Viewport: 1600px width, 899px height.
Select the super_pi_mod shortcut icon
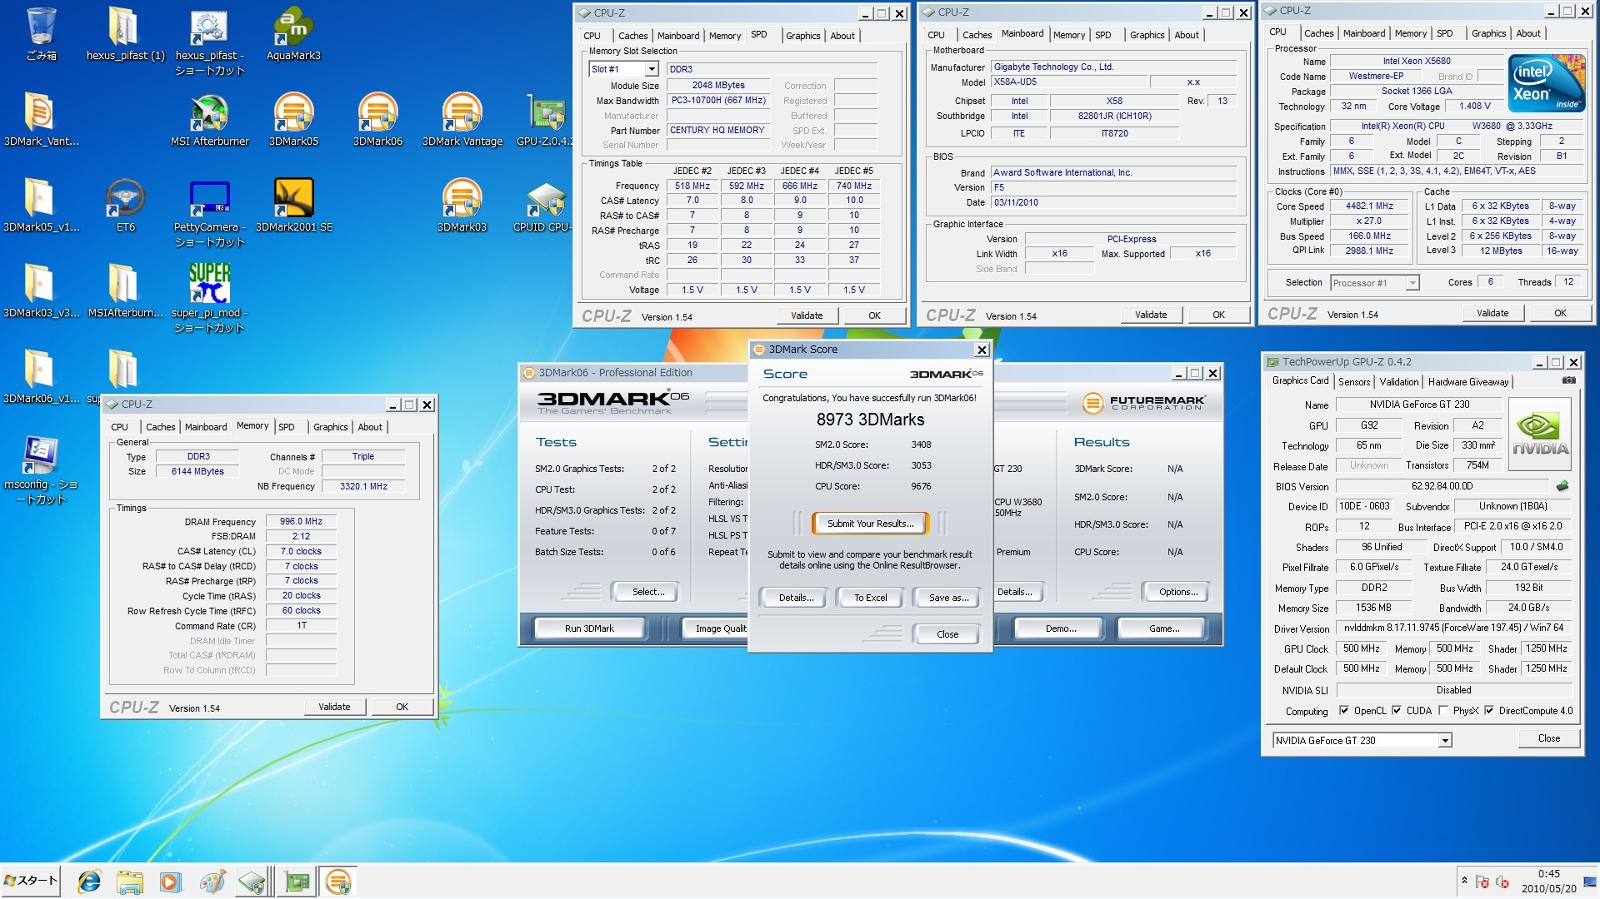click(209, 298)
